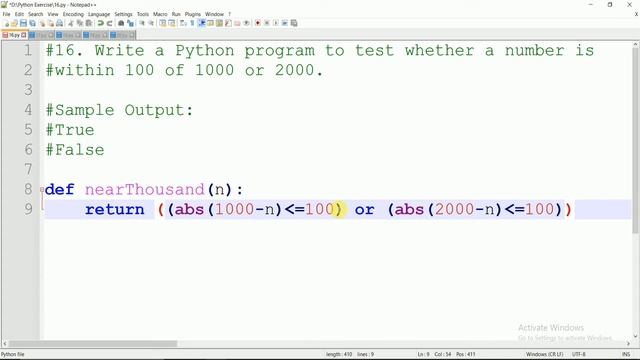Toggle file monitoring eye icon
640x360 pixels.
click(x=246, y=23)
